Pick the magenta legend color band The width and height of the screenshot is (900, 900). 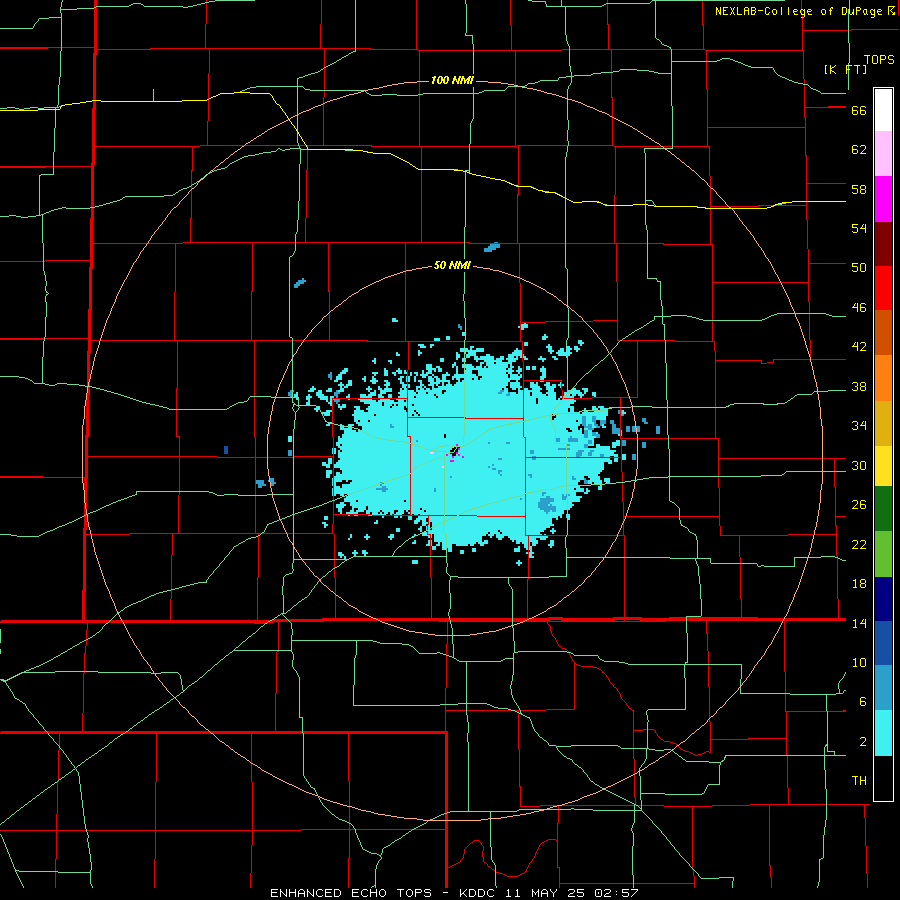883,199
